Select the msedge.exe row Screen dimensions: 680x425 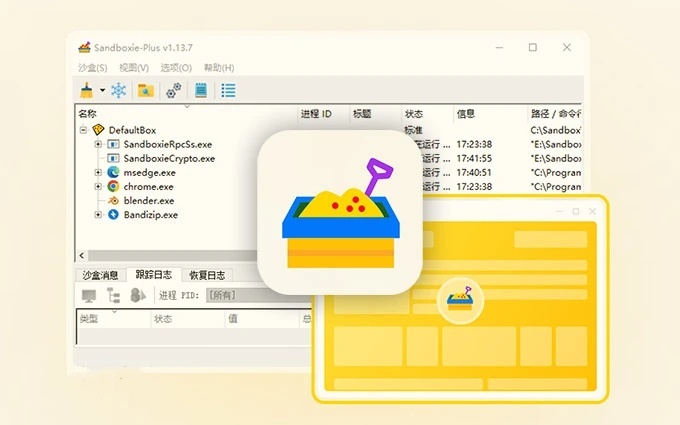150,173
